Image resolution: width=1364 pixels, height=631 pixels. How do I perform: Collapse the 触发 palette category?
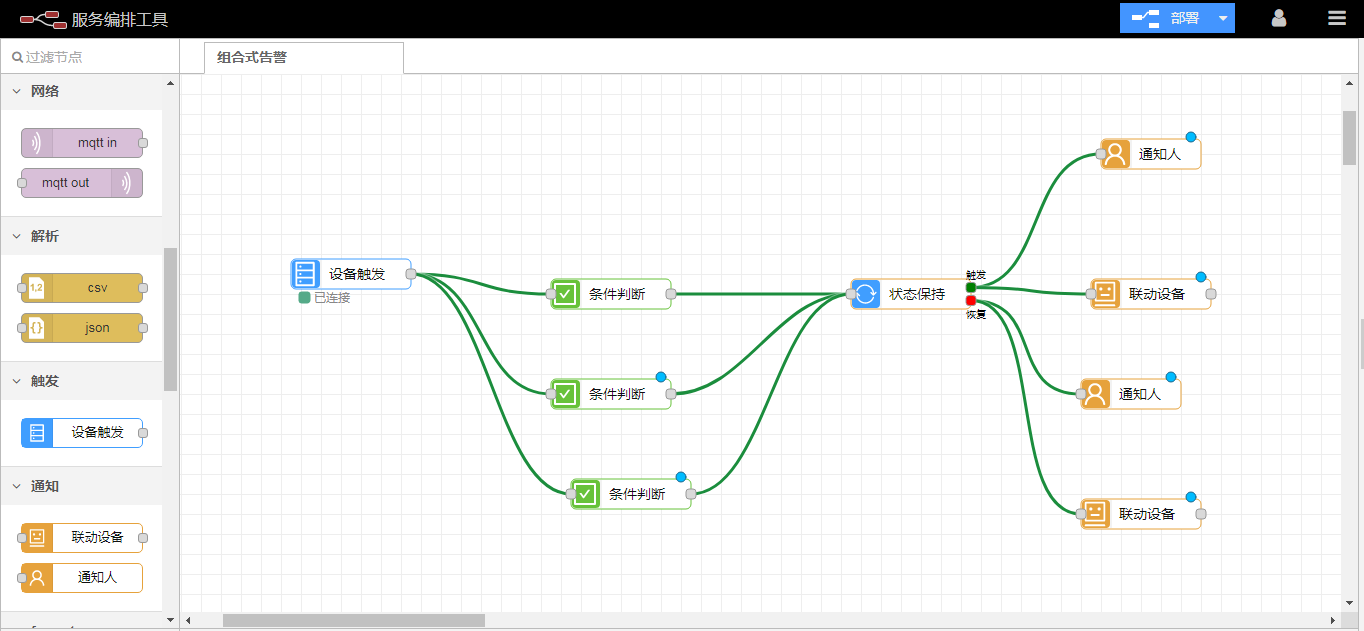(x=17, y=381)
